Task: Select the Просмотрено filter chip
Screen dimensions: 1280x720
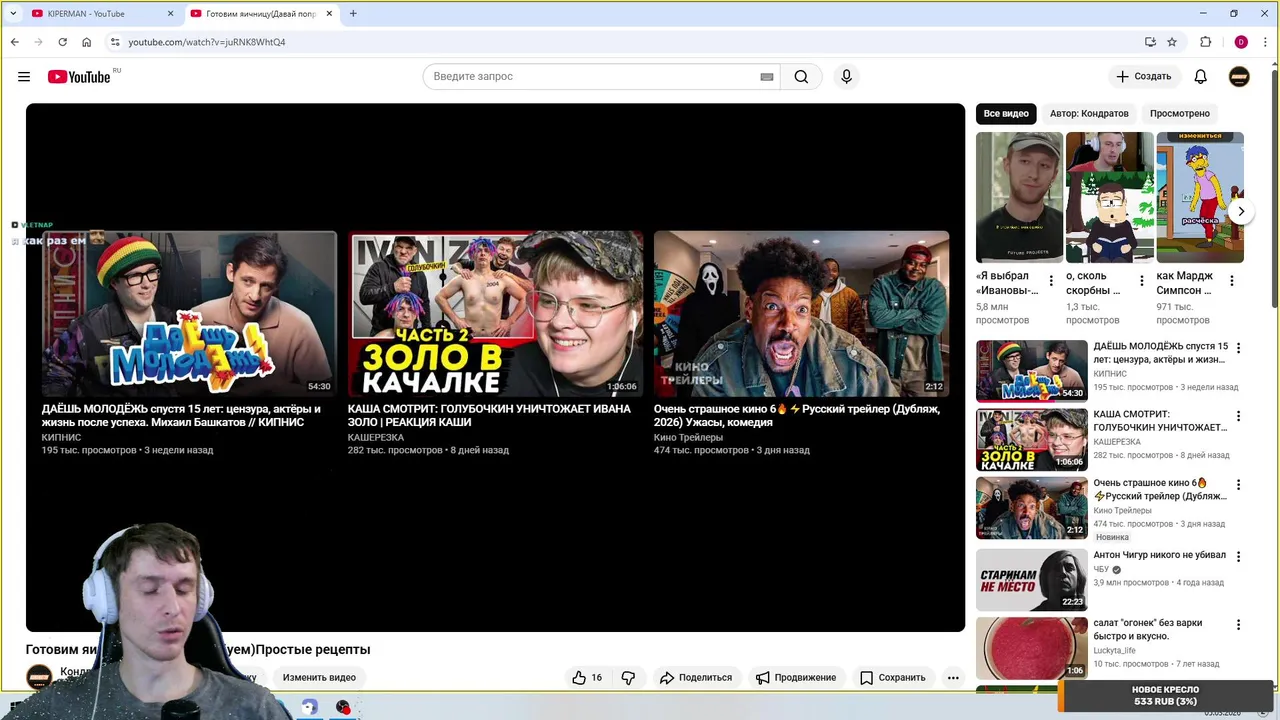Action: click(1180, 114)
